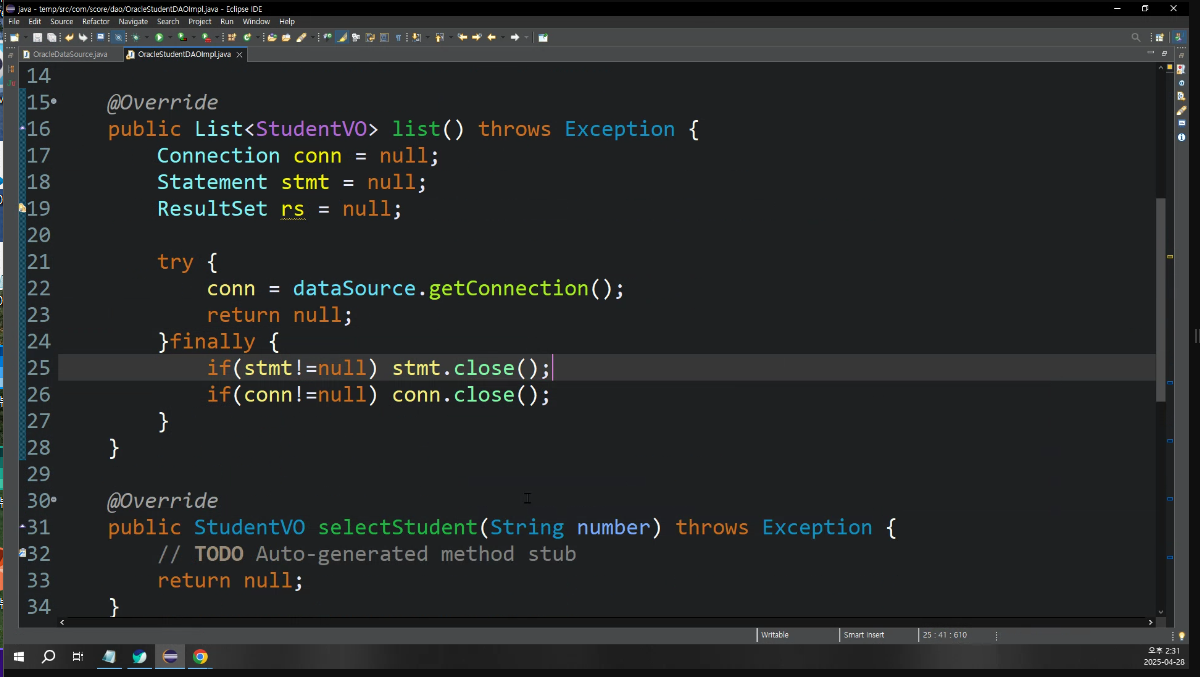Open Chrome from the taskbar
1200x677 pixels.
tap(200, 657)
